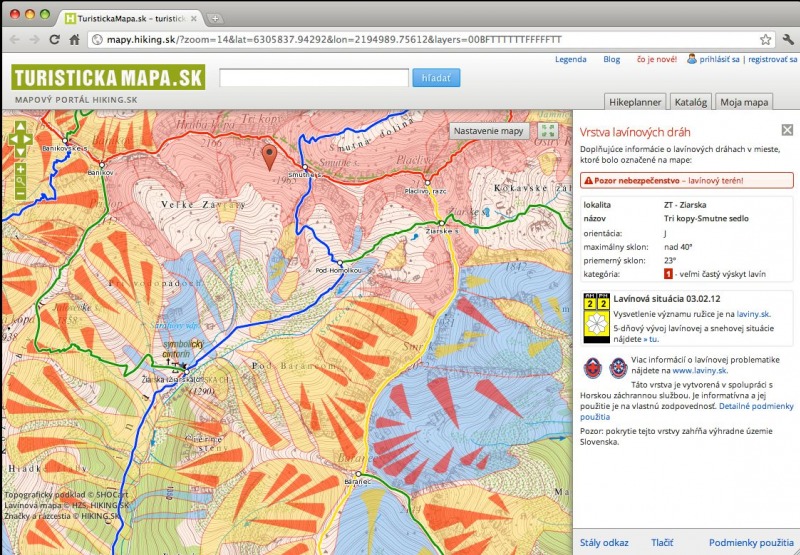Open the Nastavenie mapy settings
The width and height of the screenshot is (800, 555).
[x=489, y=131]
